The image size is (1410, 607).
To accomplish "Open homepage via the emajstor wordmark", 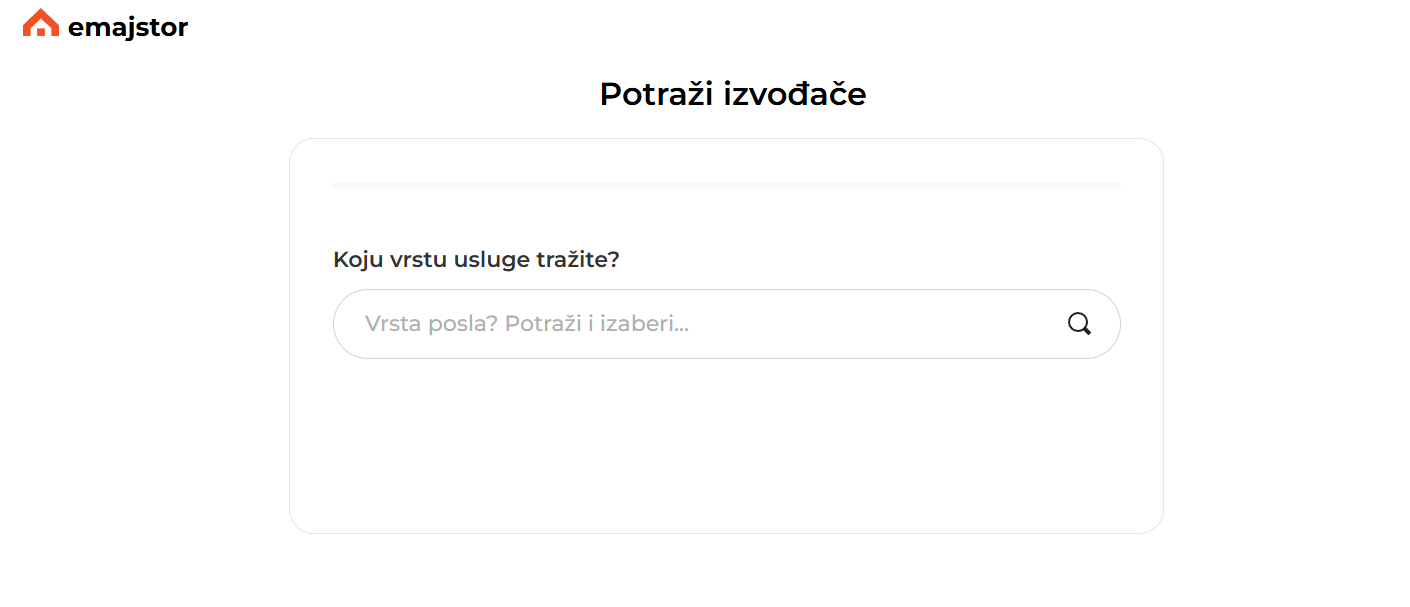I will [x=127, y=27].
